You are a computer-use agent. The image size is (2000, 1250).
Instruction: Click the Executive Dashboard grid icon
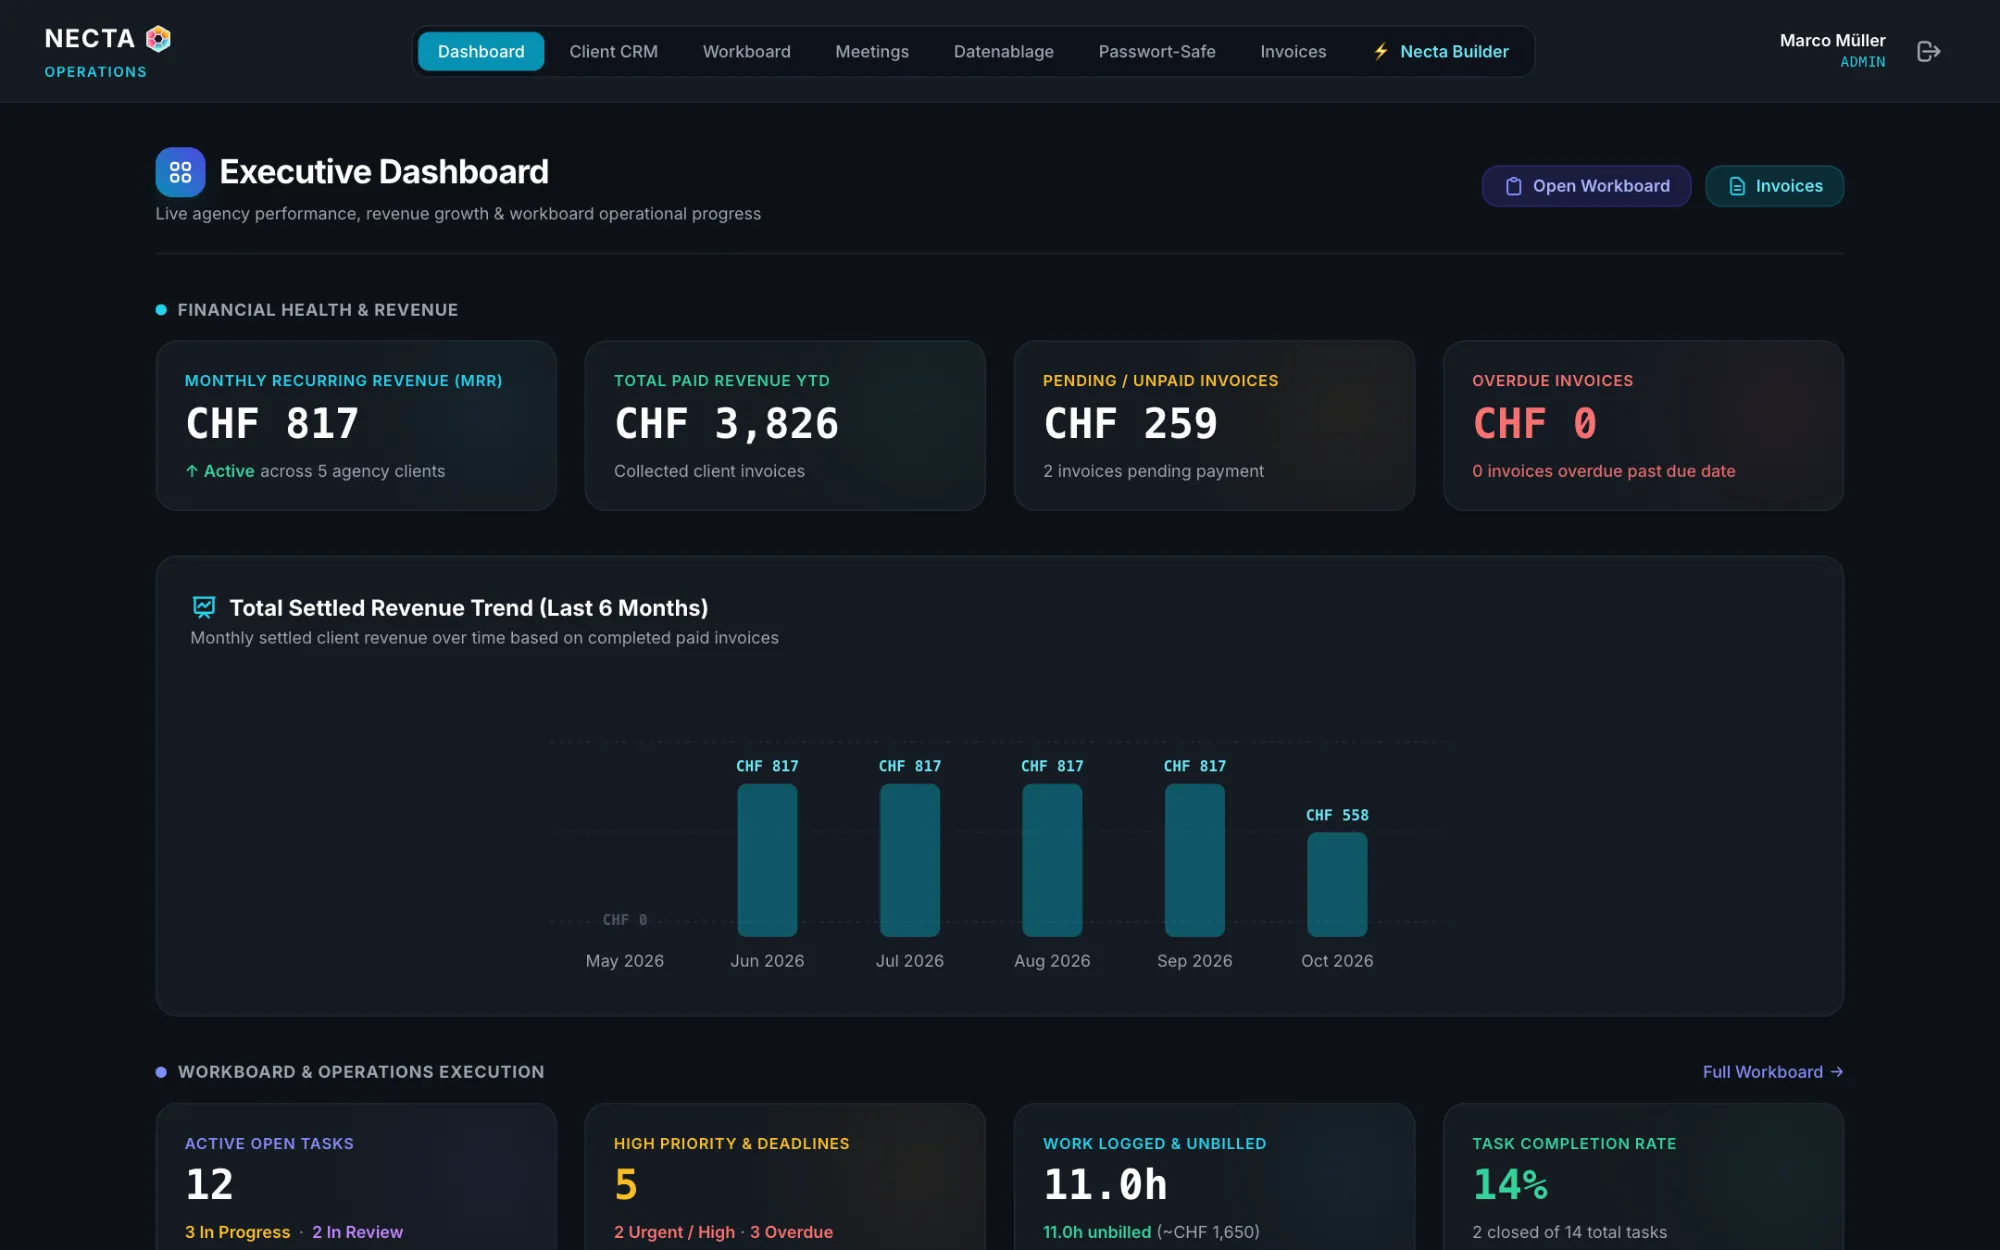coord(180,172)
